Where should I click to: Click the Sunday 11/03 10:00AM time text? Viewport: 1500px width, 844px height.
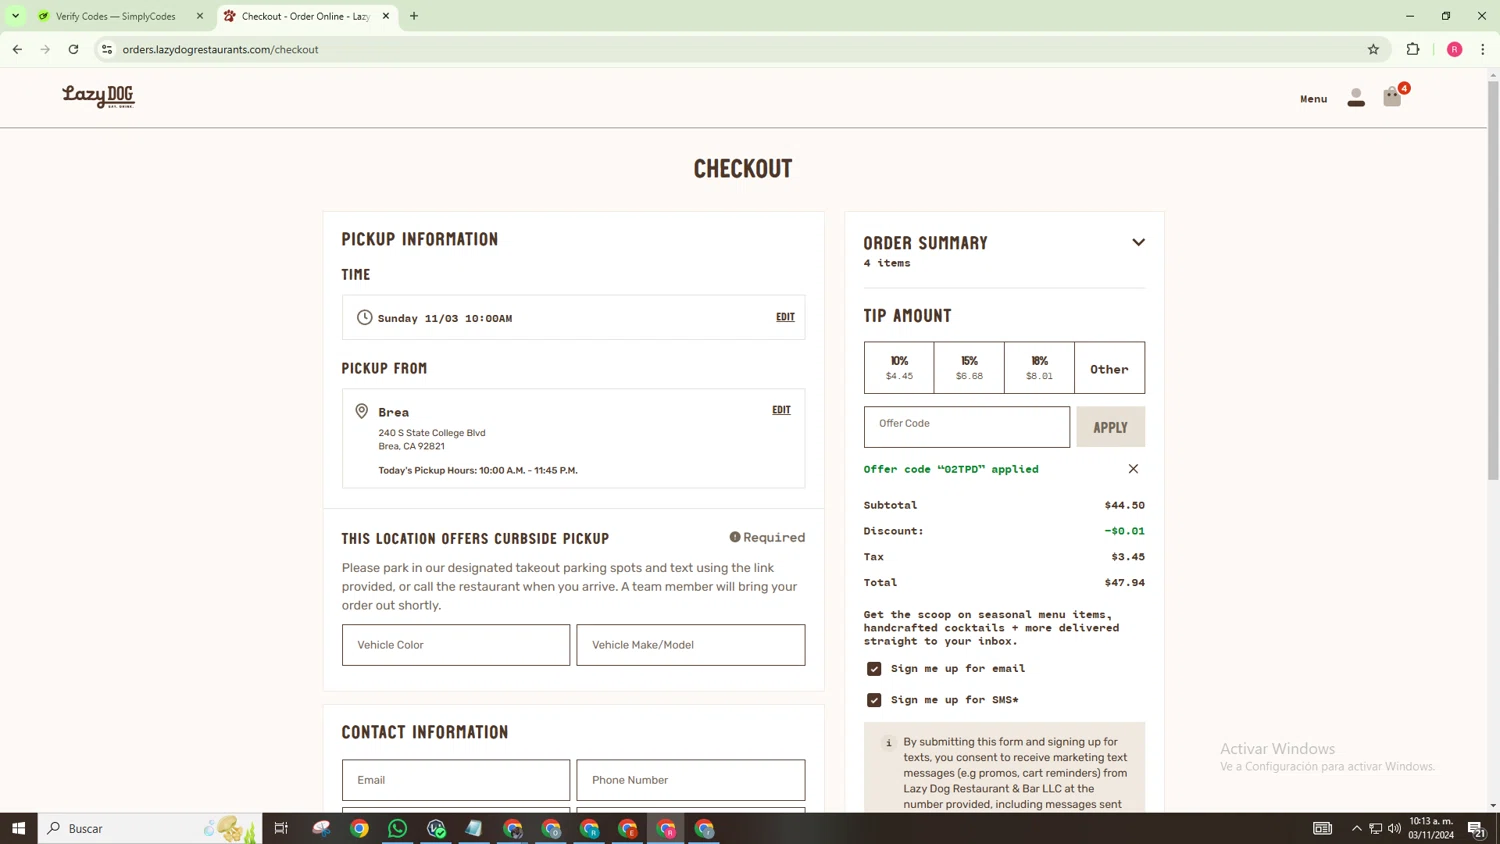445,318
